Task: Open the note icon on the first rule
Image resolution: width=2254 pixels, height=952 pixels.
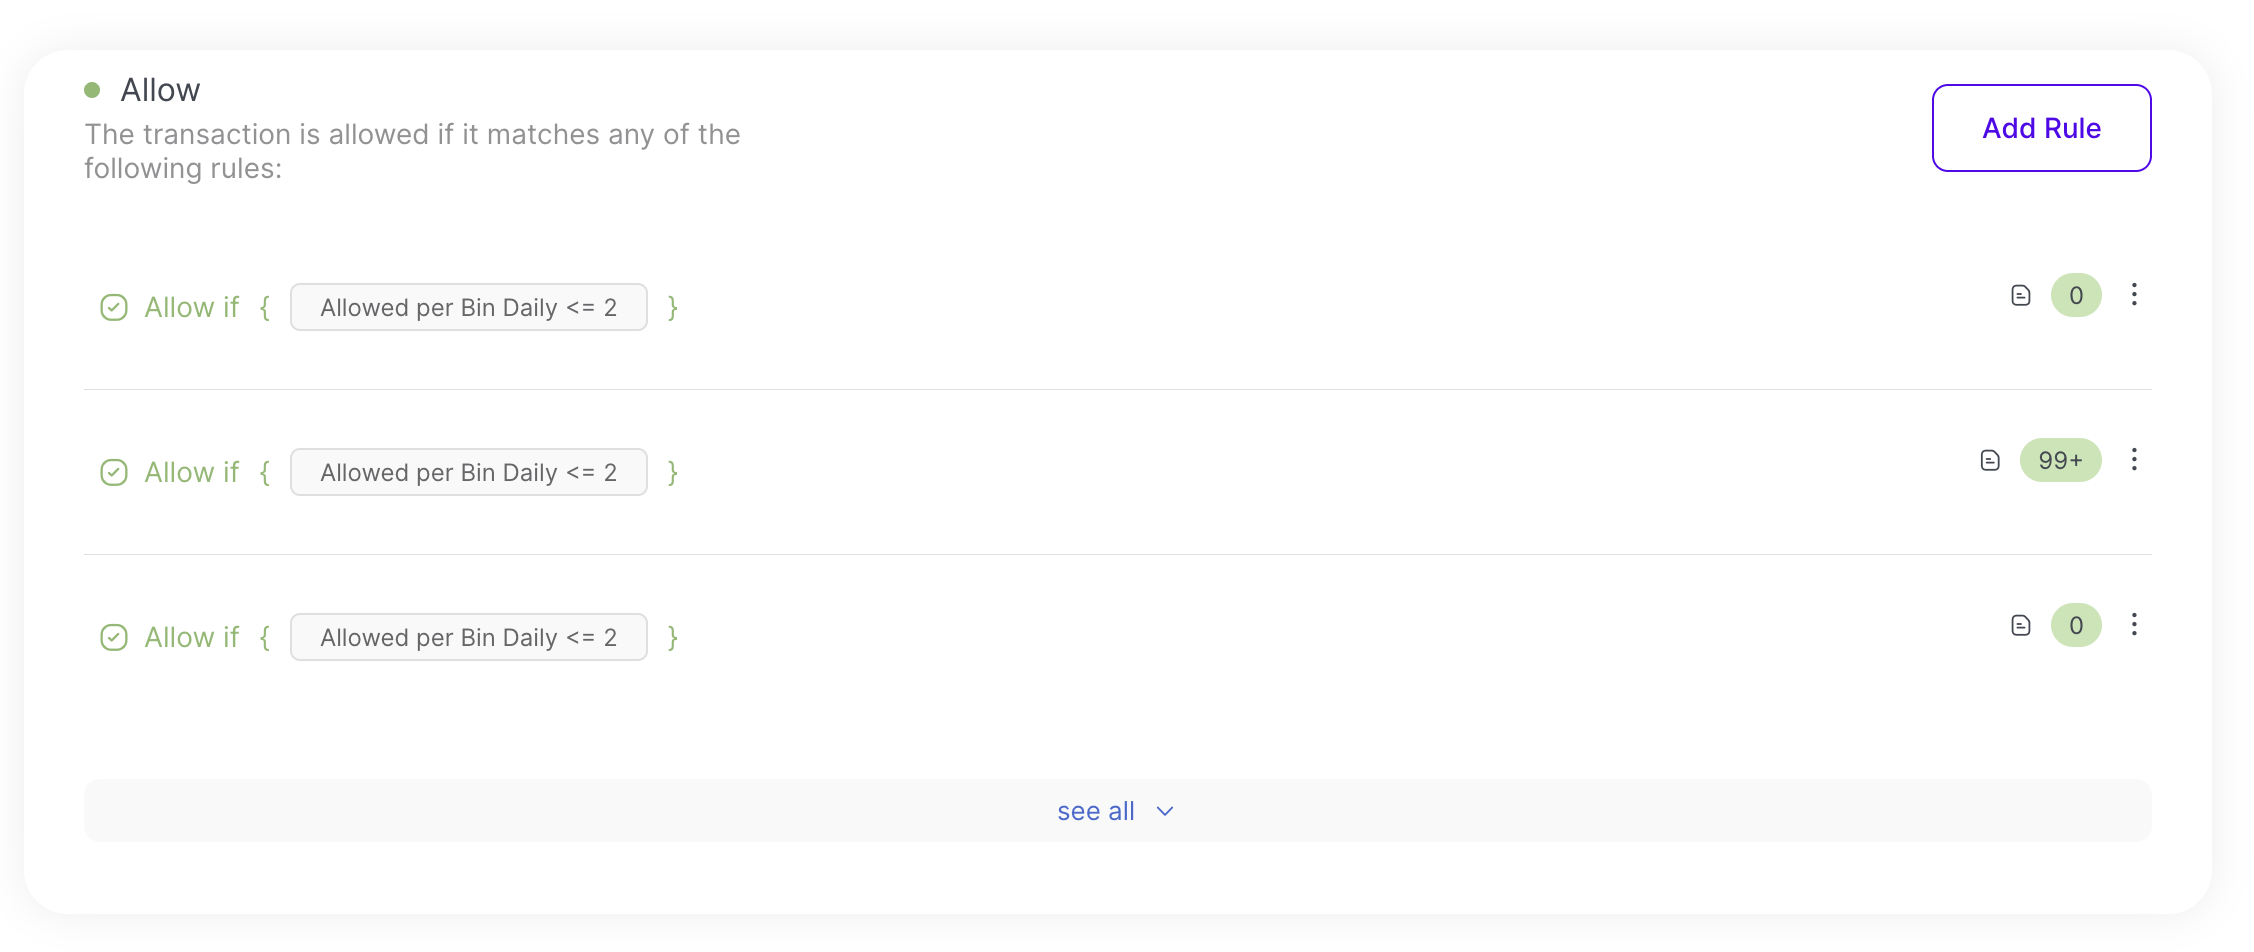Action: pos(2020,295)
